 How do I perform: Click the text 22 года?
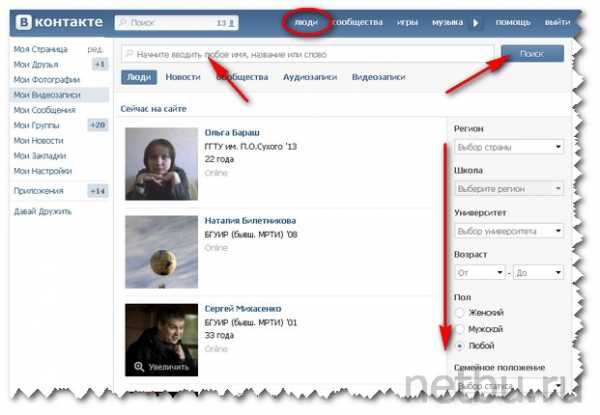pos(219,159)
